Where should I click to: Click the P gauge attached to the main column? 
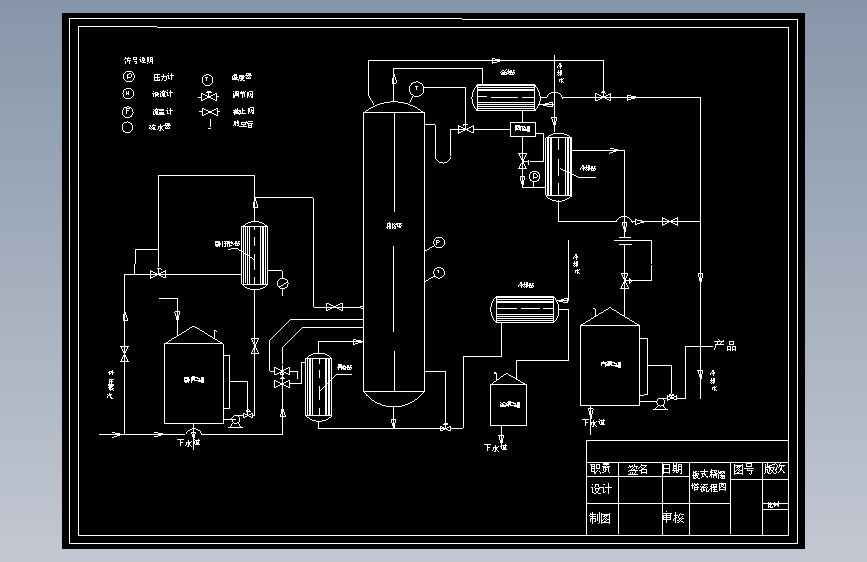click(438, 242)
